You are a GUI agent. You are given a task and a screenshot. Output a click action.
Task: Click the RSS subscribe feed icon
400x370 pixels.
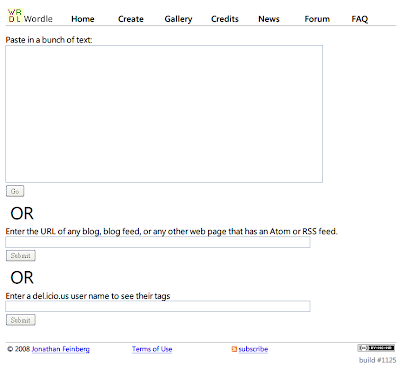pos(234,349)
